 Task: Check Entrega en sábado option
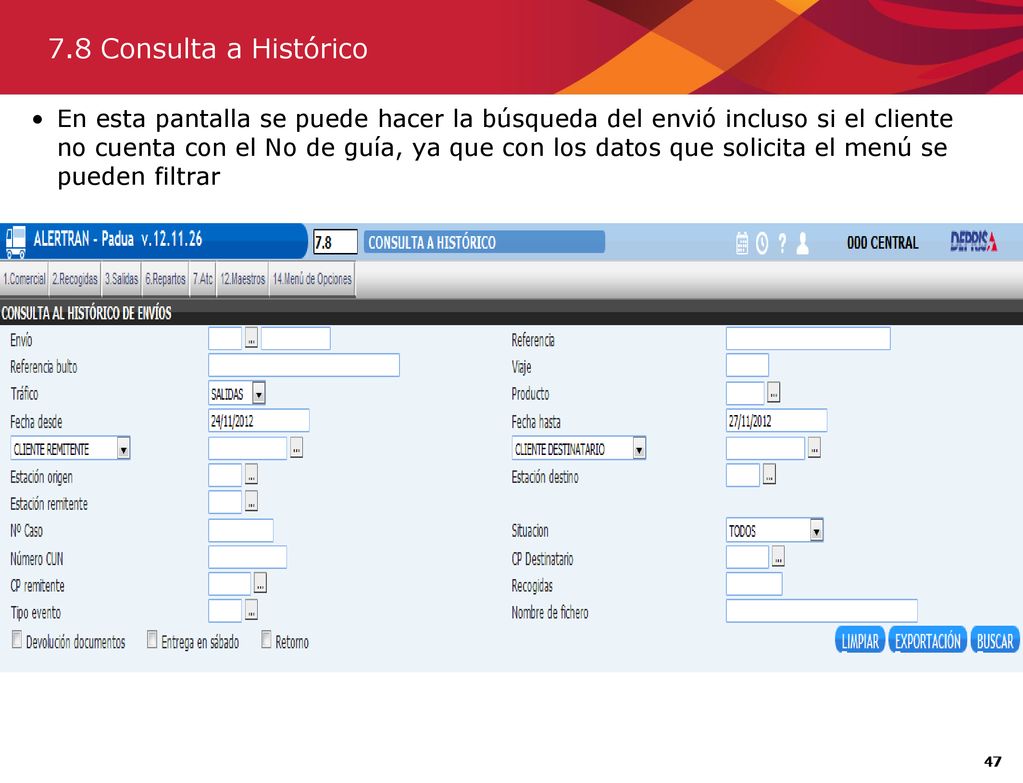(x=152, y=639)
